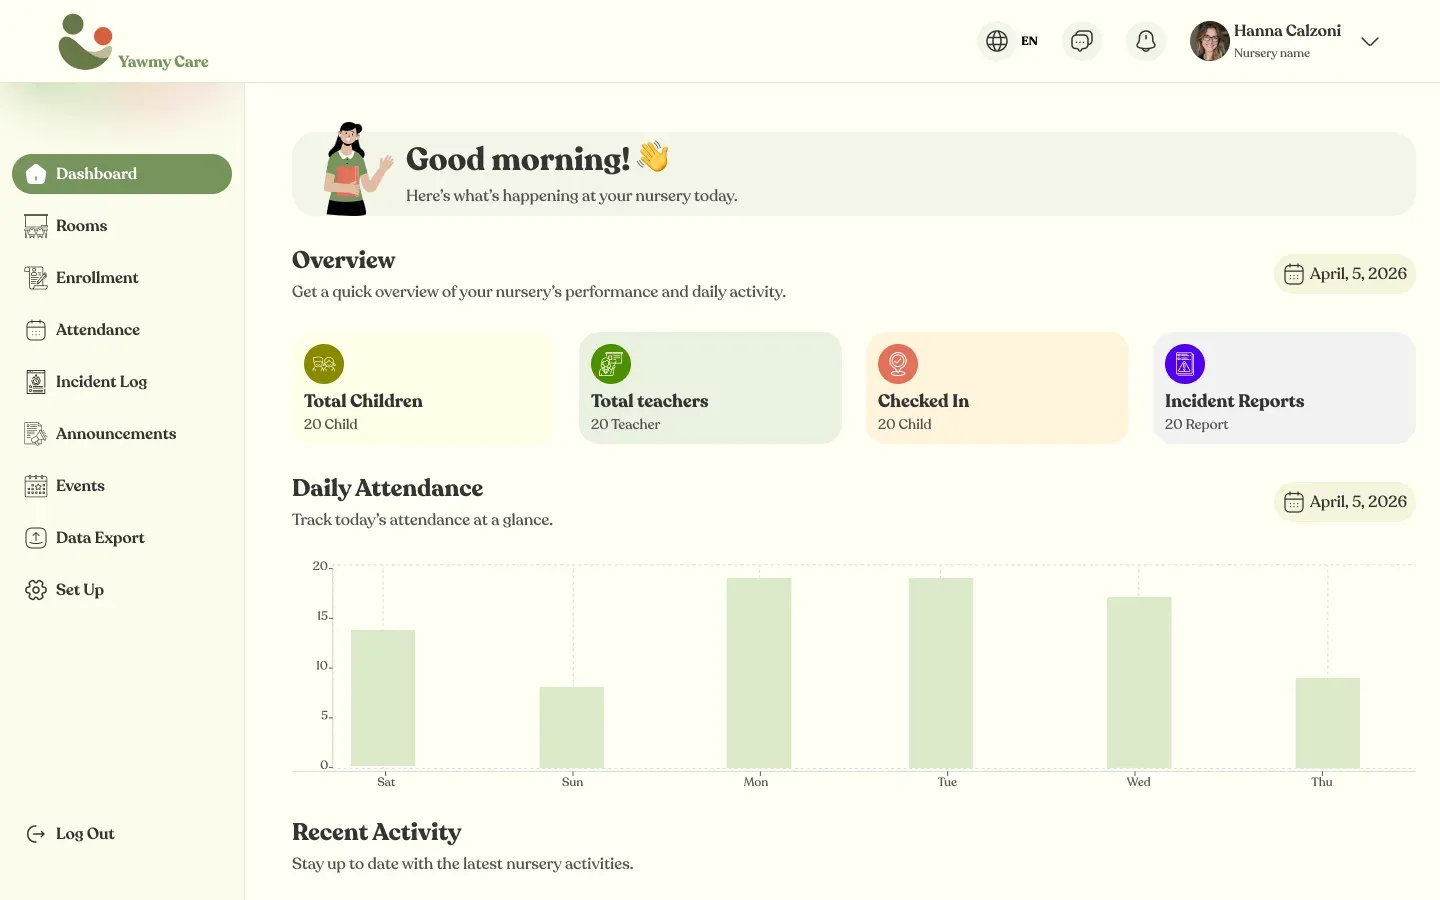Click the Log Out arrow icon
Image resolution: width=1440 pixels, height=900 pixels.
[x=36, y=834]
